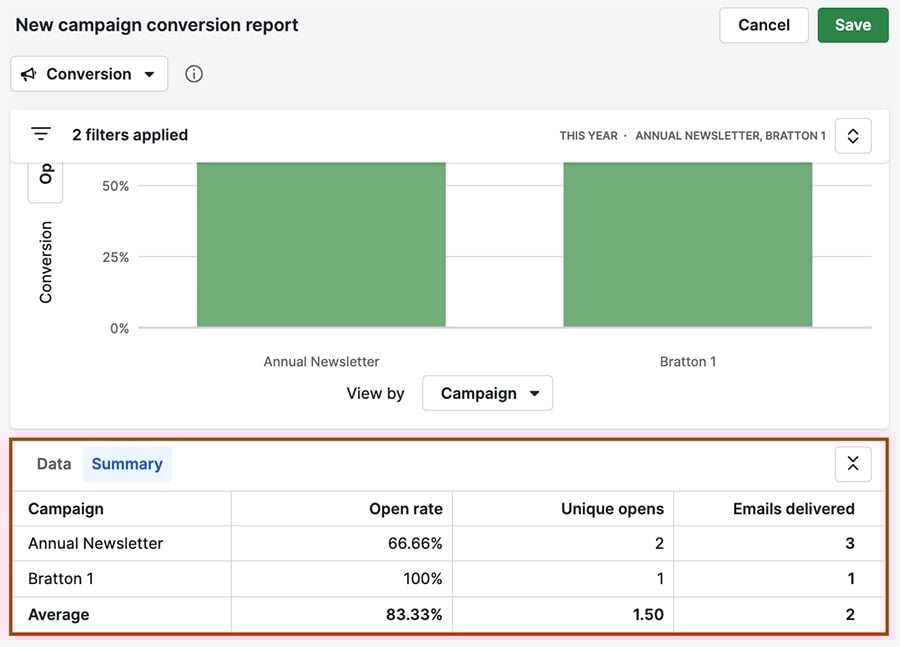900x647 pixels.
Task: Expand the filter bar with the double-chevron icon
Action: pos(852,135)
